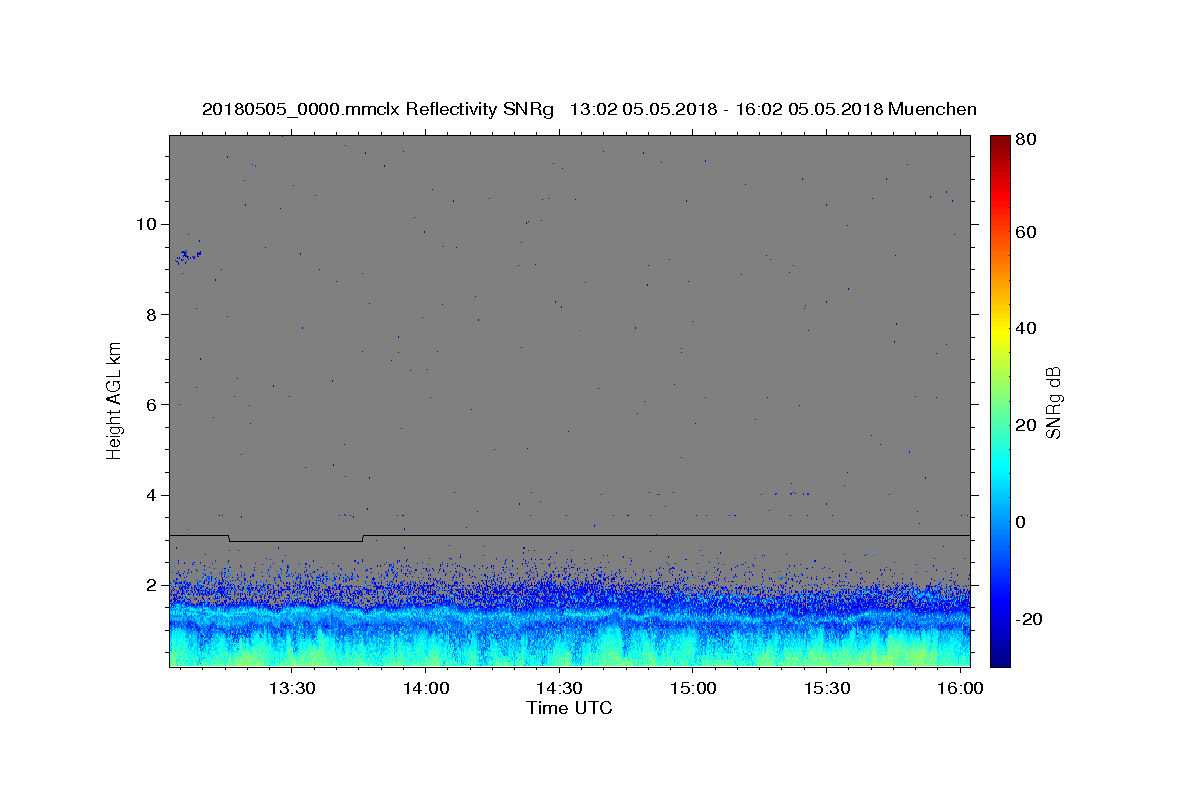Click the colorbar value 40

[x=1026, y=328]
